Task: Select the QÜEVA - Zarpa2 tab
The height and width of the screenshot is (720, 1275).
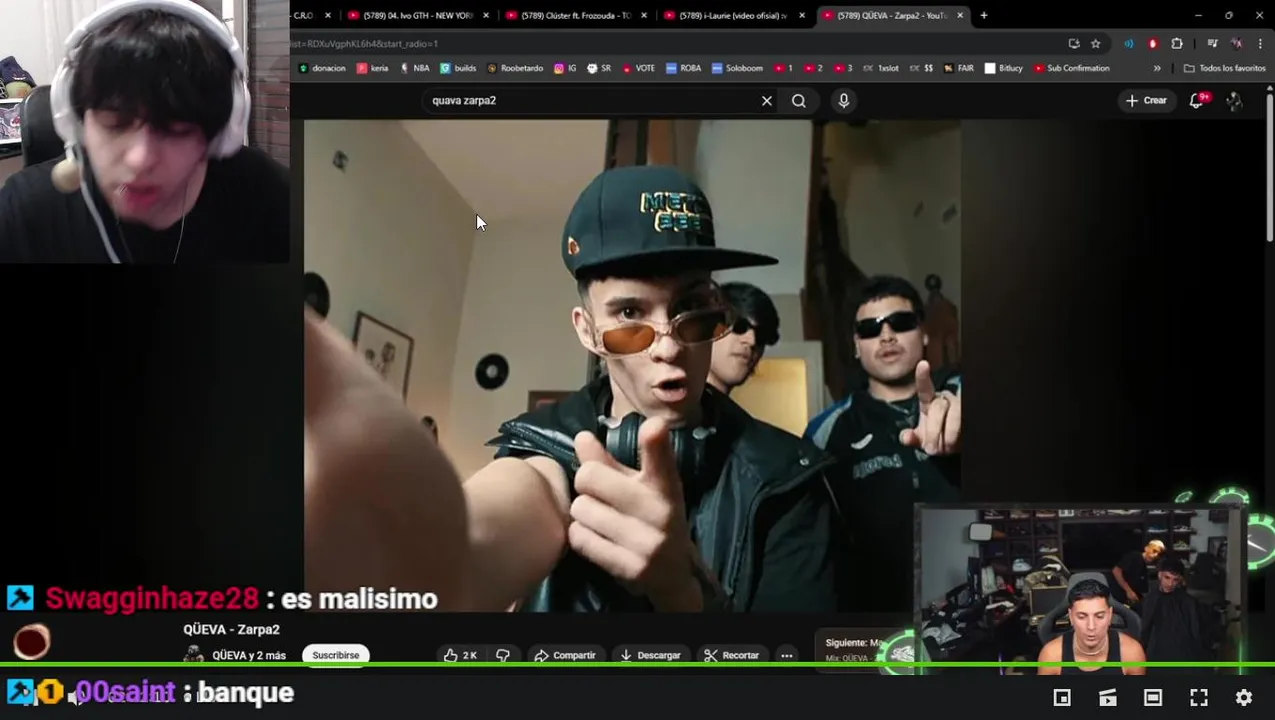Action: [892, 15]
